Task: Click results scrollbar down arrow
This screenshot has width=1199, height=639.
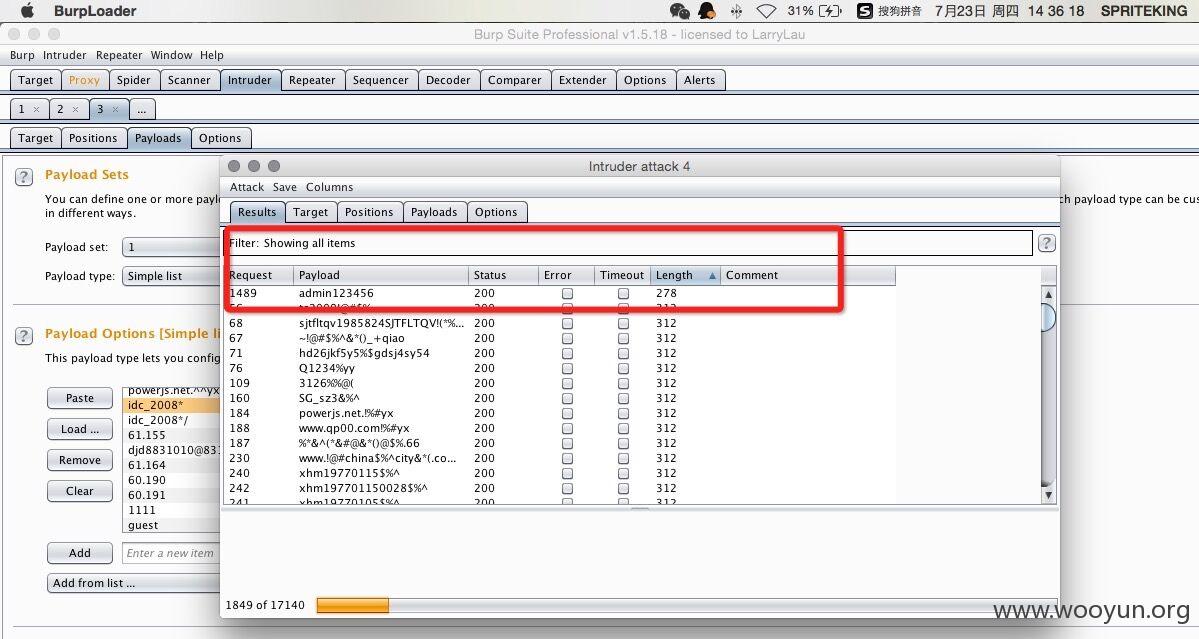Action: pyautogui.click(x=1048, y=495)
